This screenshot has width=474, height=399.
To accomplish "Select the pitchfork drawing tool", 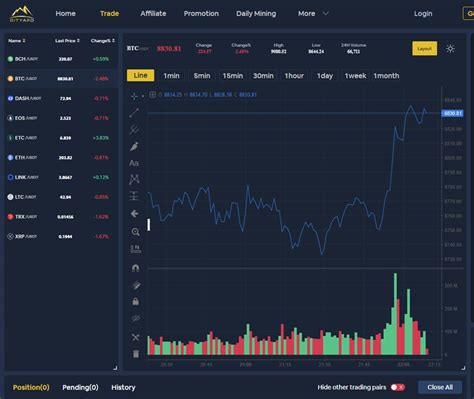I will pos(134,129).
